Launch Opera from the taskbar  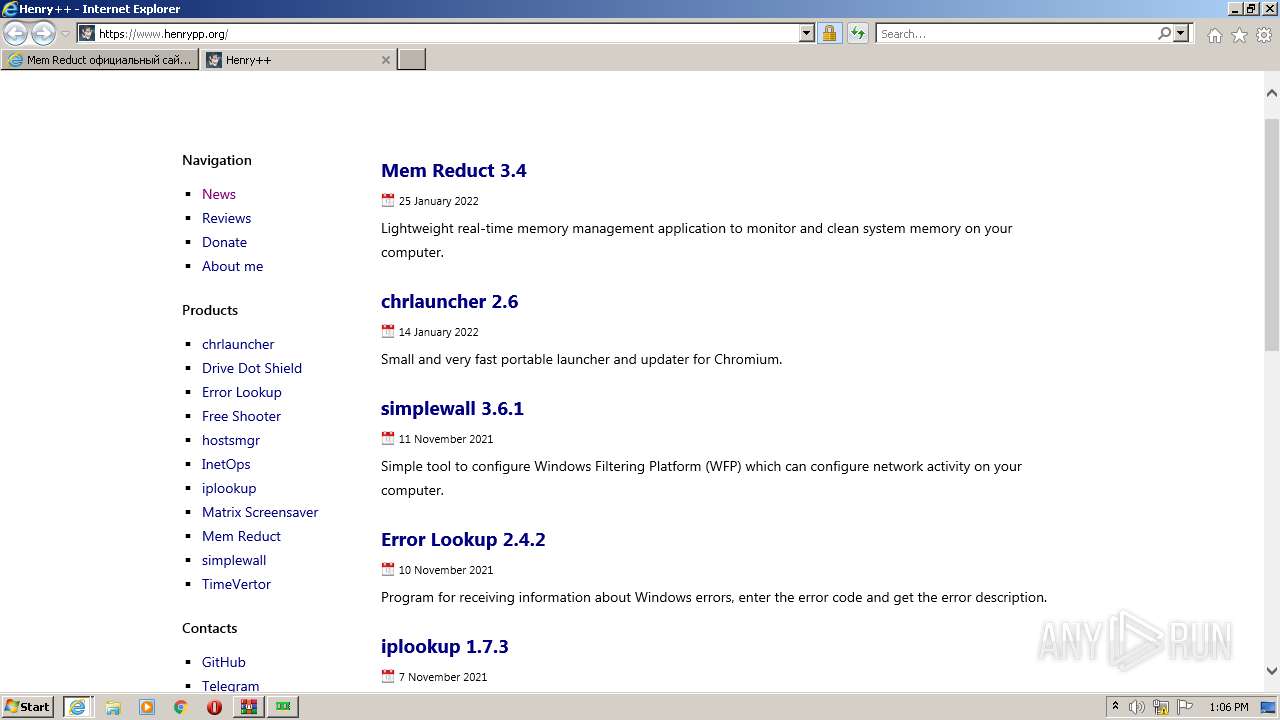click(214, 707)
